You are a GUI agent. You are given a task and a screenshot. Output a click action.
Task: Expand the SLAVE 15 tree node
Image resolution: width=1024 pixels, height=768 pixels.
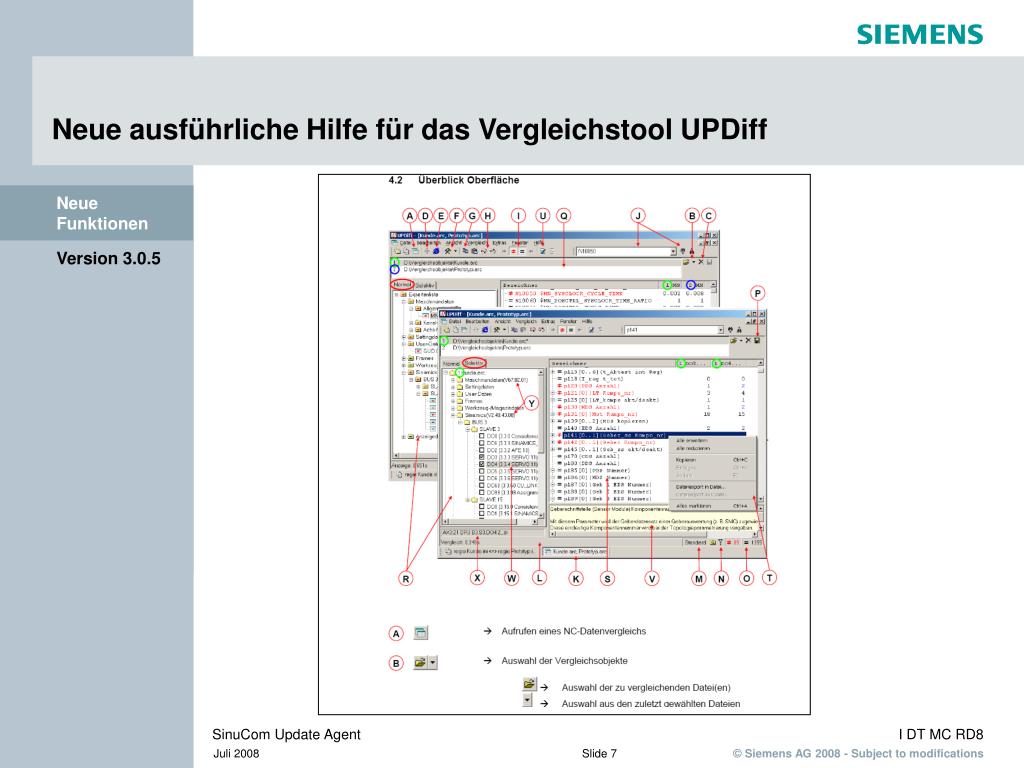tap(468, 500)
